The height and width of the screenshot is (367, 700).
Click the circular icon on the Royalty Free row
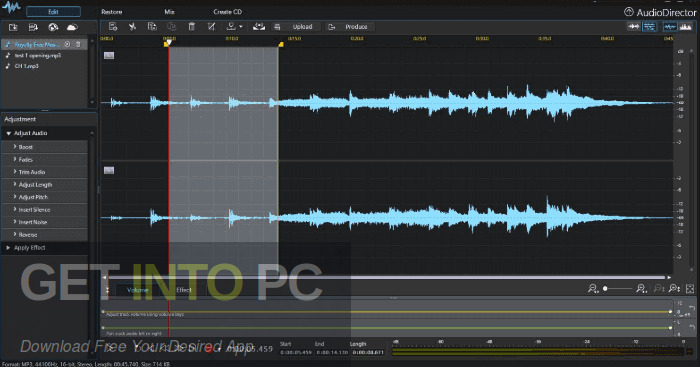tap(67, 45)
